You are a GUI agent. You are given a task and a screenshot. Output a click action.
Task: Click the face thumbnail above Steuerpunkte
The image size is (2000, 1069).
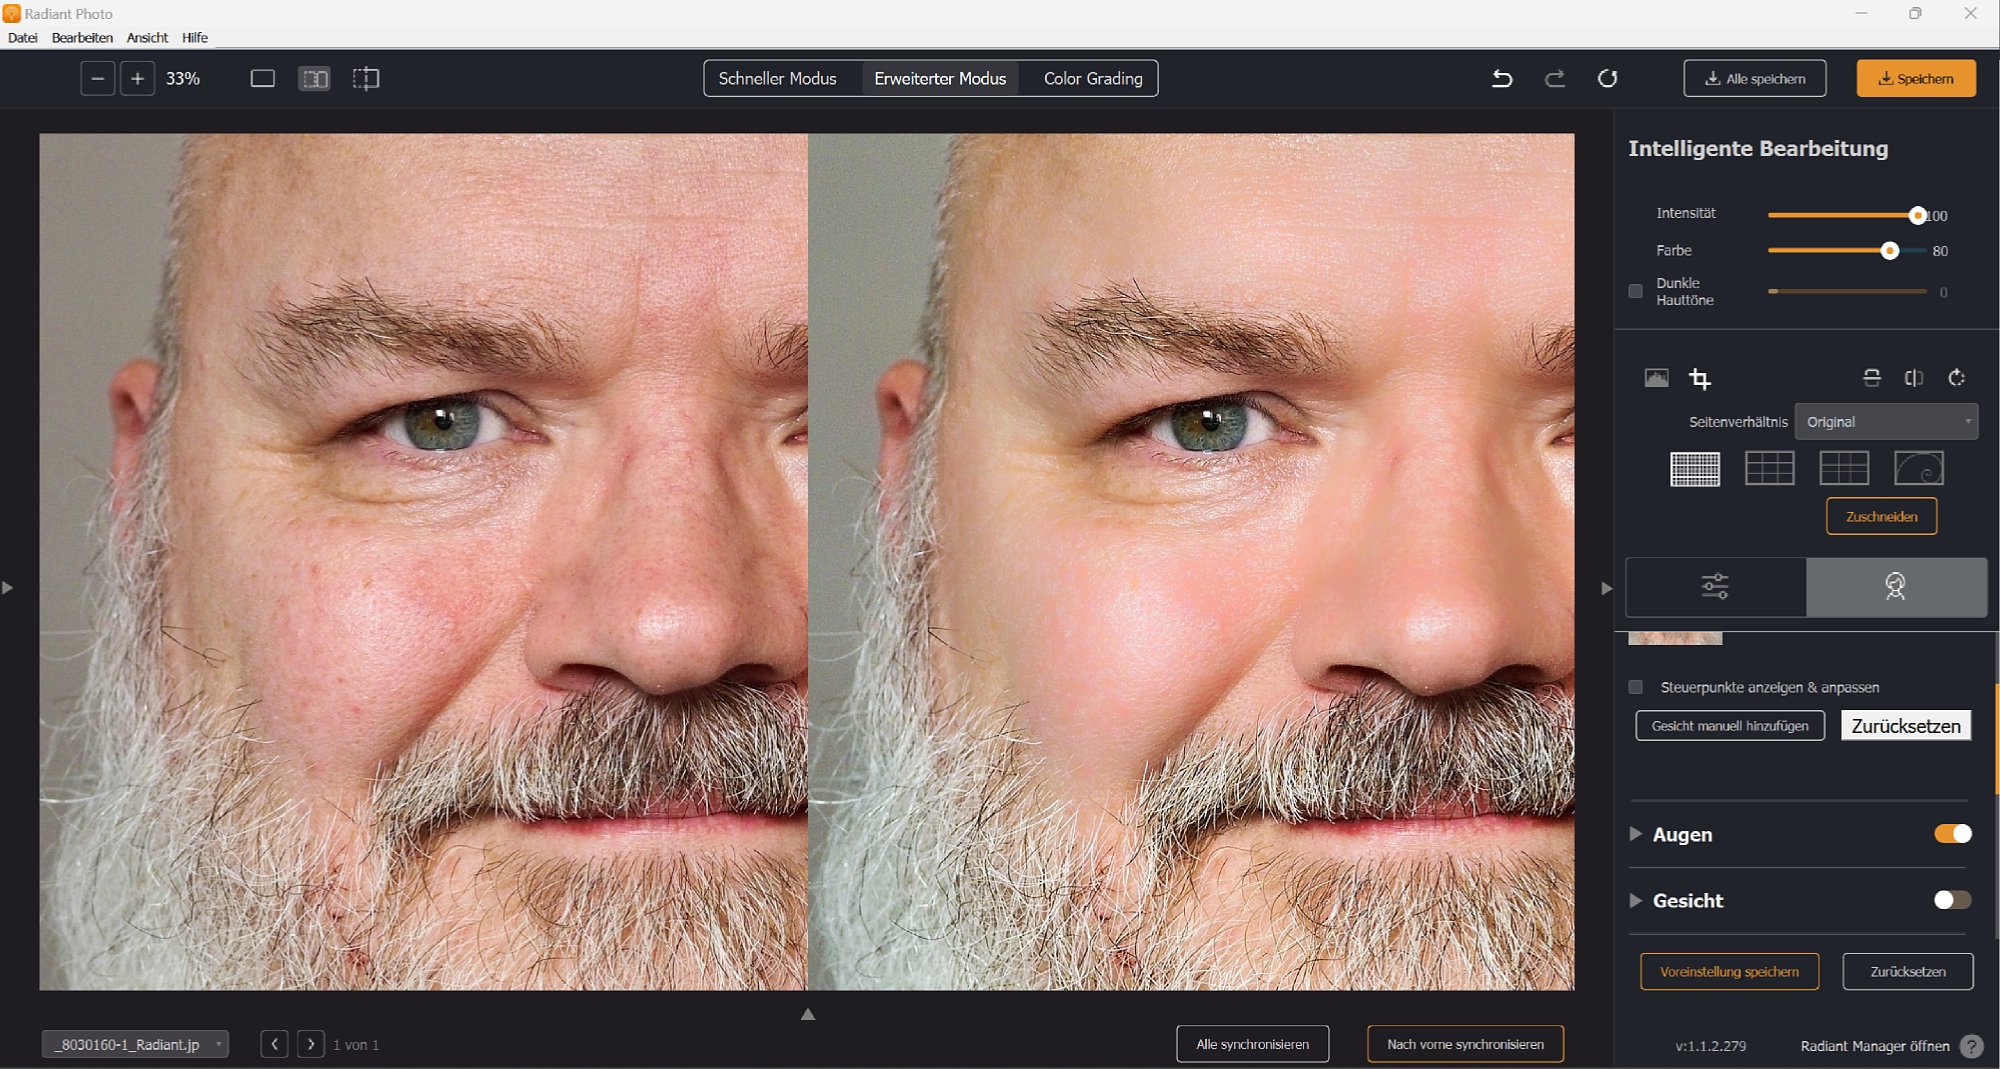(1675, 638)
